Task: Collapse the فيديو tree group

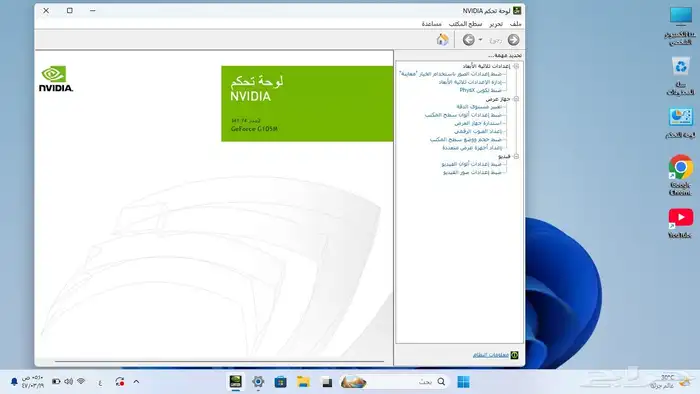Action: [516, 157]
